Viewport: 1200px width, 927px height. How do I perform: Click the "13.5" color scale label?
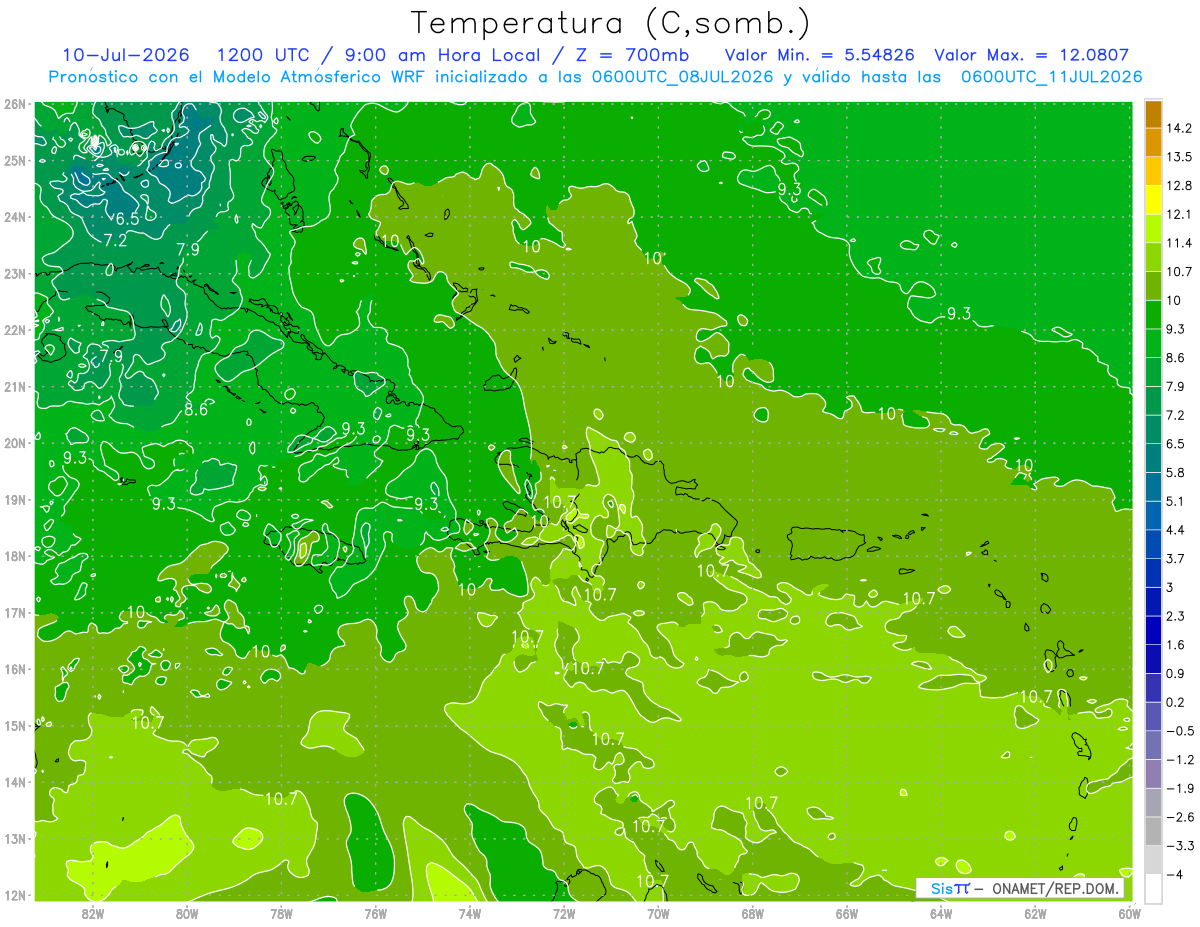point(1178,157)
